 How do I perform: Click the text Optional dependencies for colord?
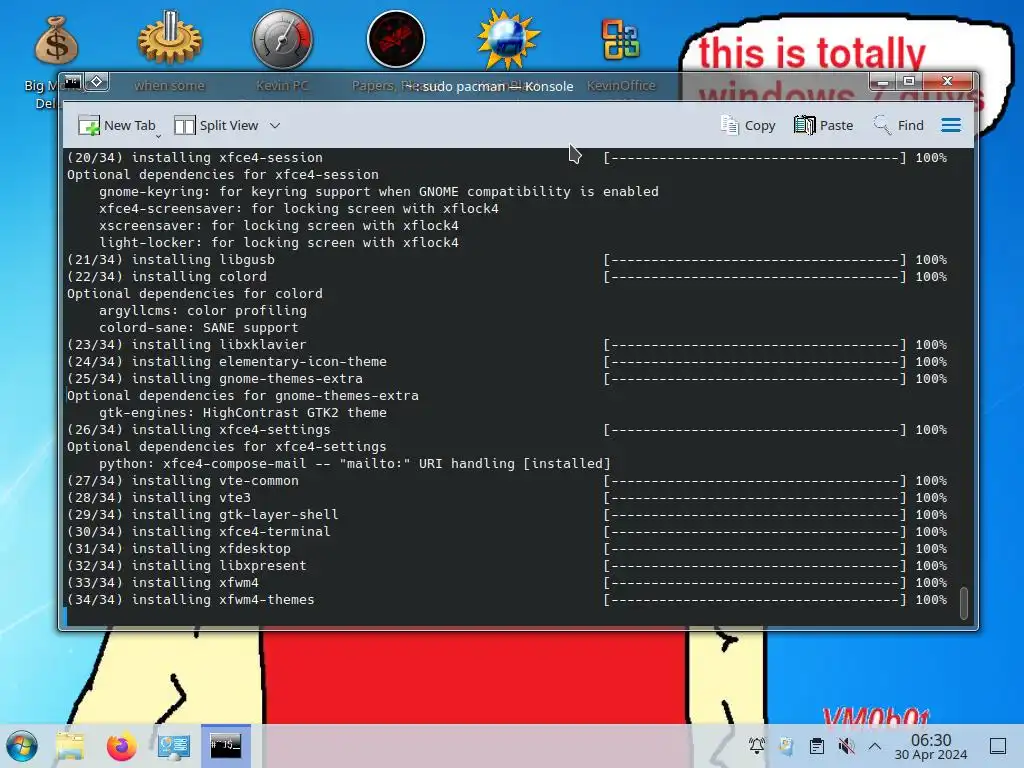[x=195, y=293]
